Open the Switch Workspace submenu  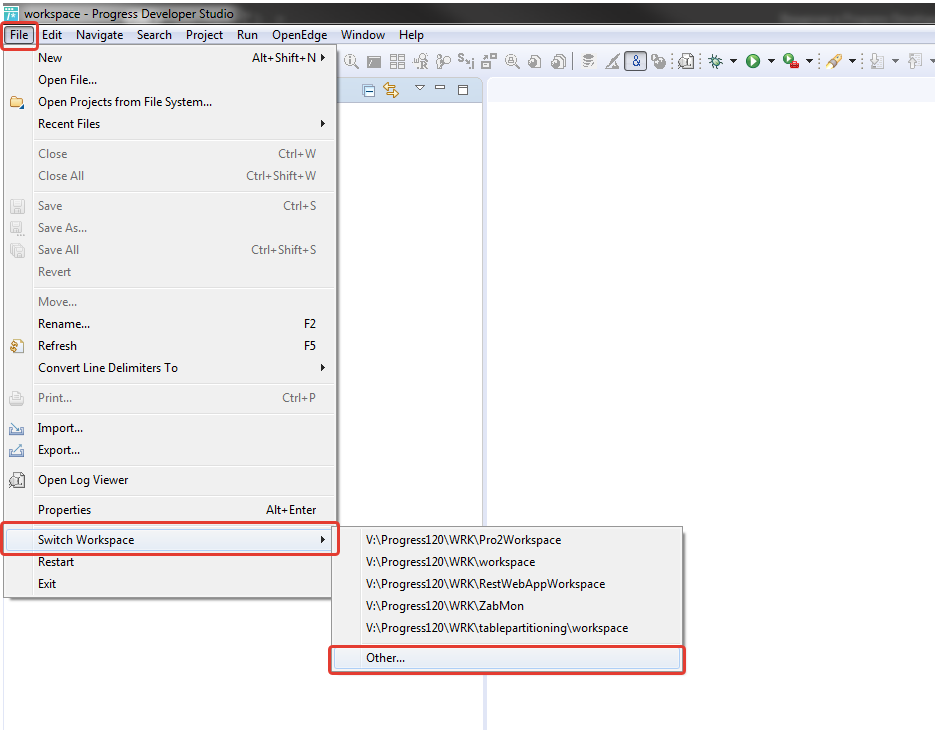pos(169,540)
